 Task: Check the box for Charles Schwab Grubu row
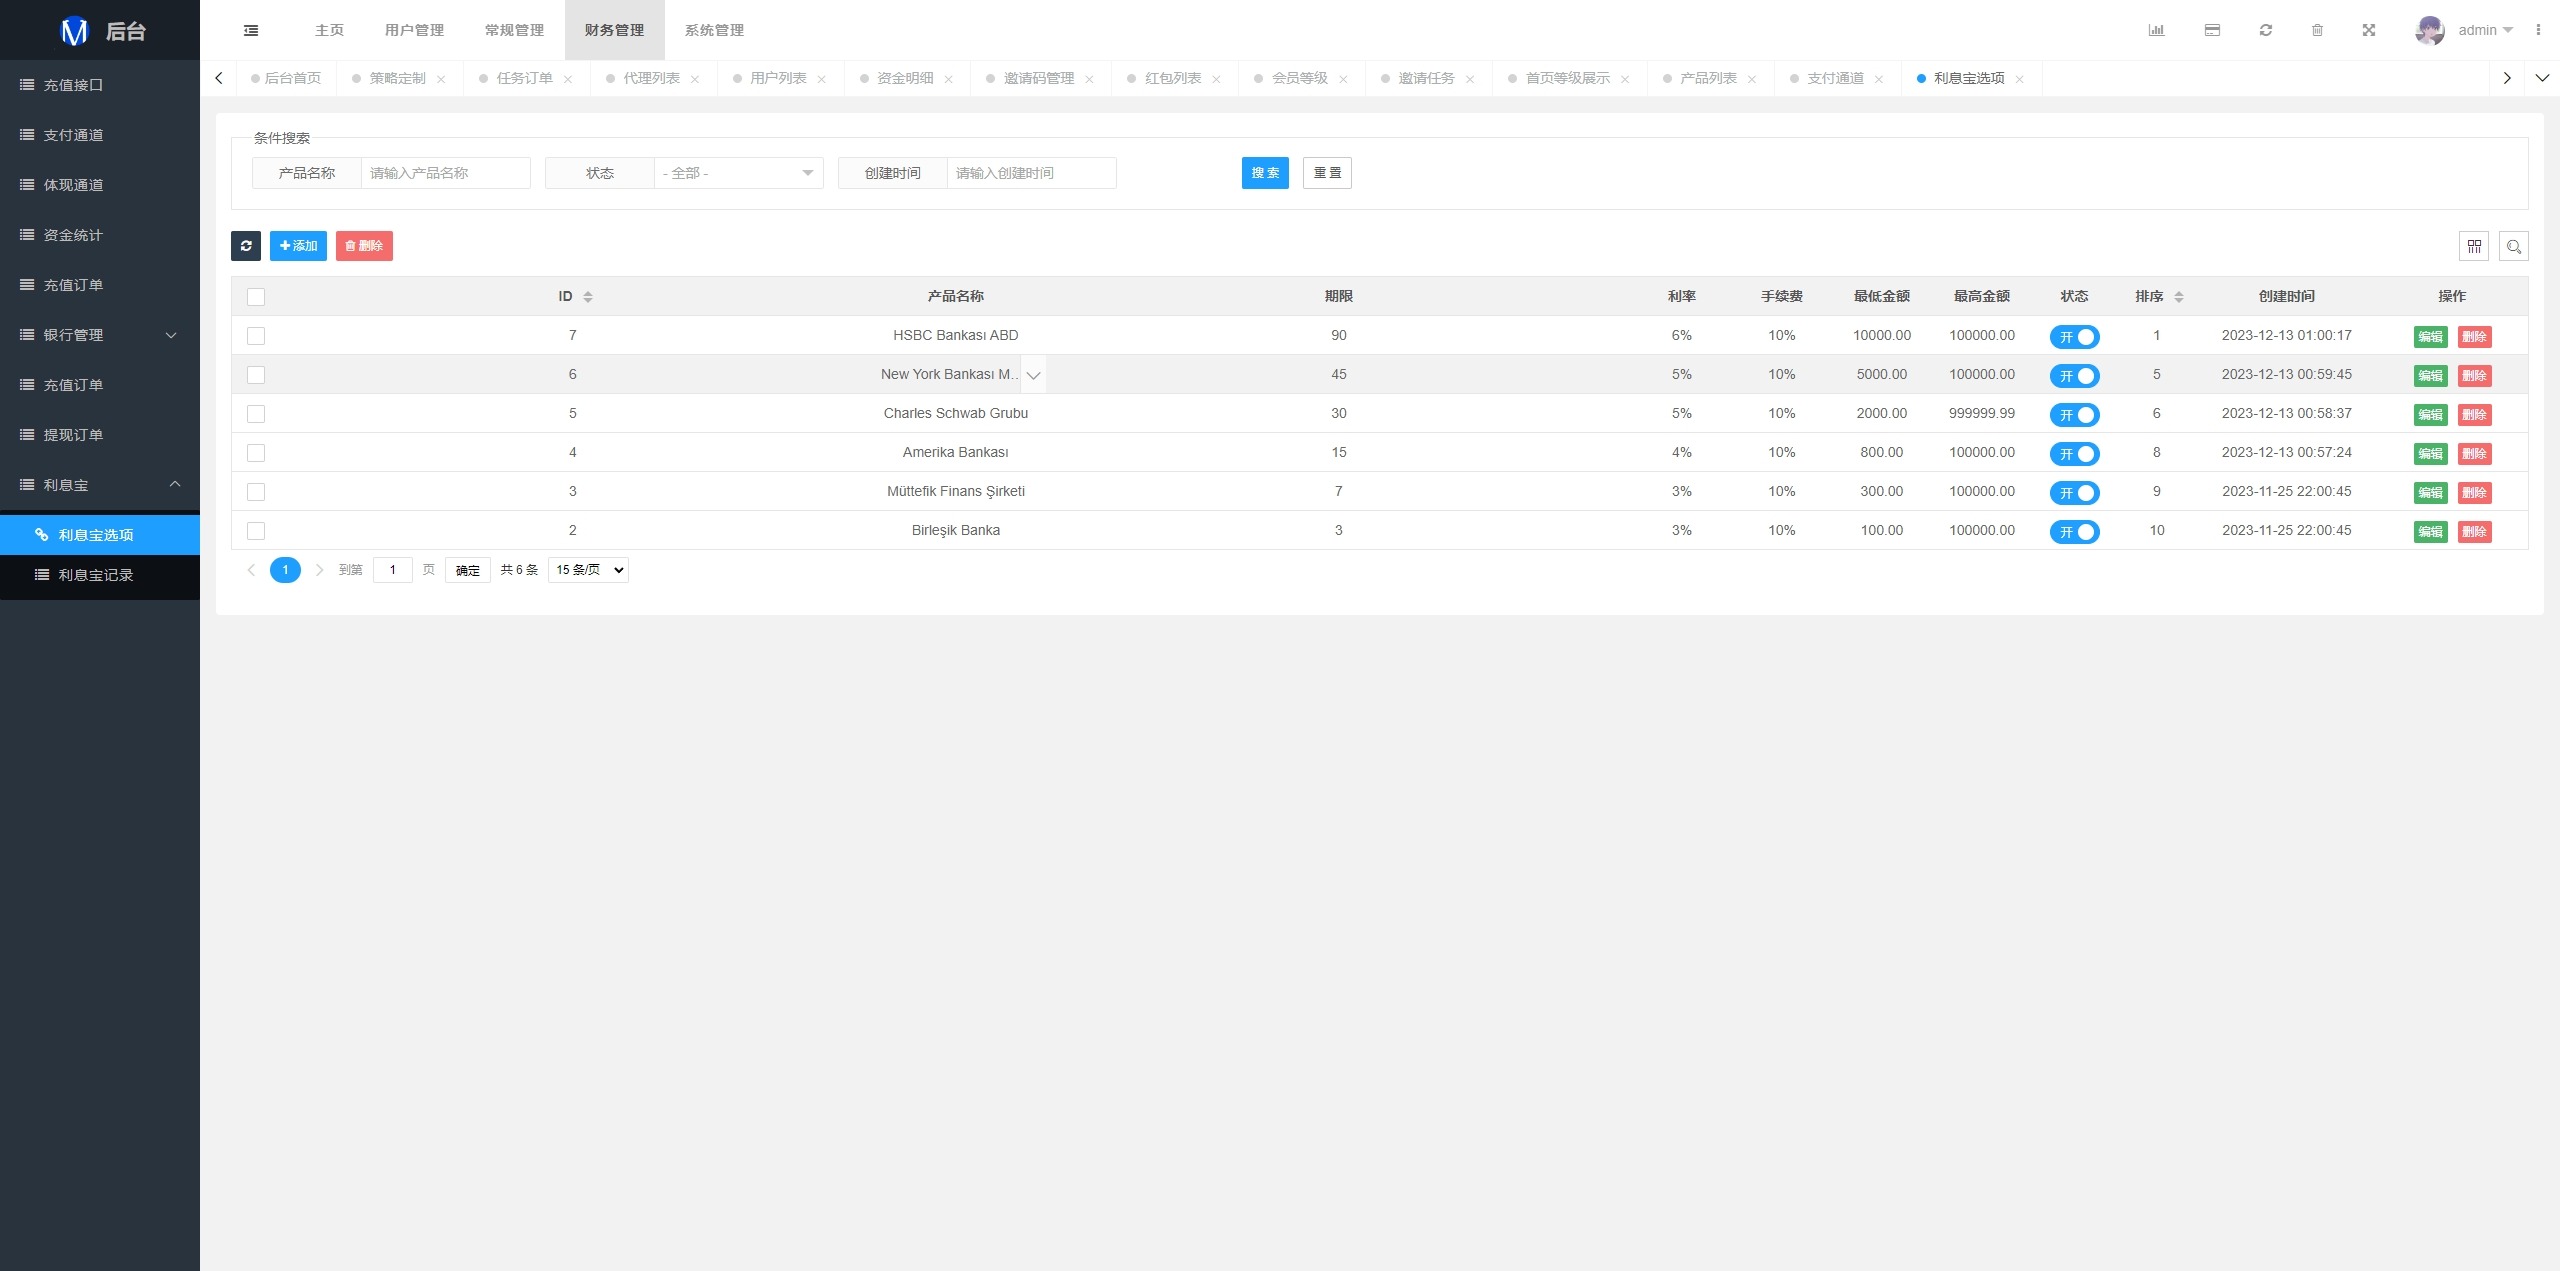pyautogui.click(x=256, y=414)
